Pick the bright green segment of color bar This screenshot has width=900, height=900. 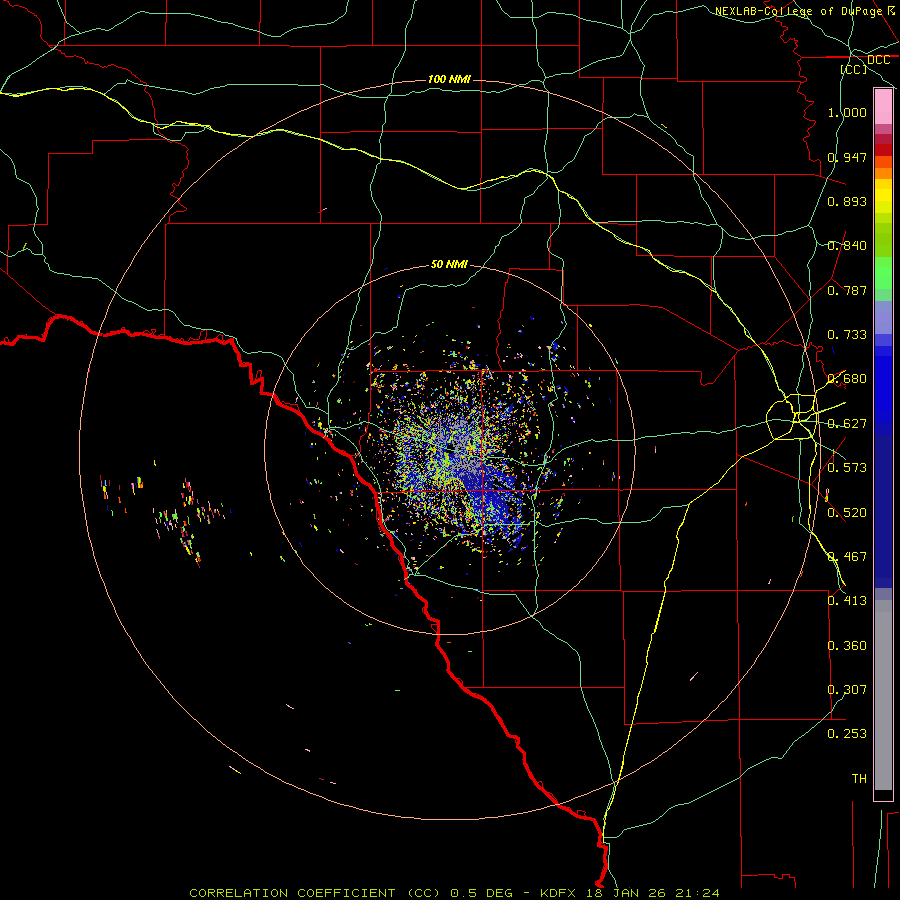tap(883, 273)
